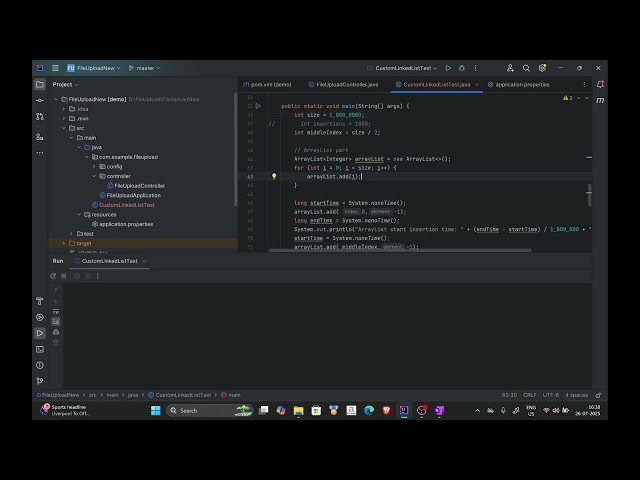The width and height of the screenshot is (640, 480).
Task: Close the CustomLinkedListTest run tab
Action: pos(144,261)
